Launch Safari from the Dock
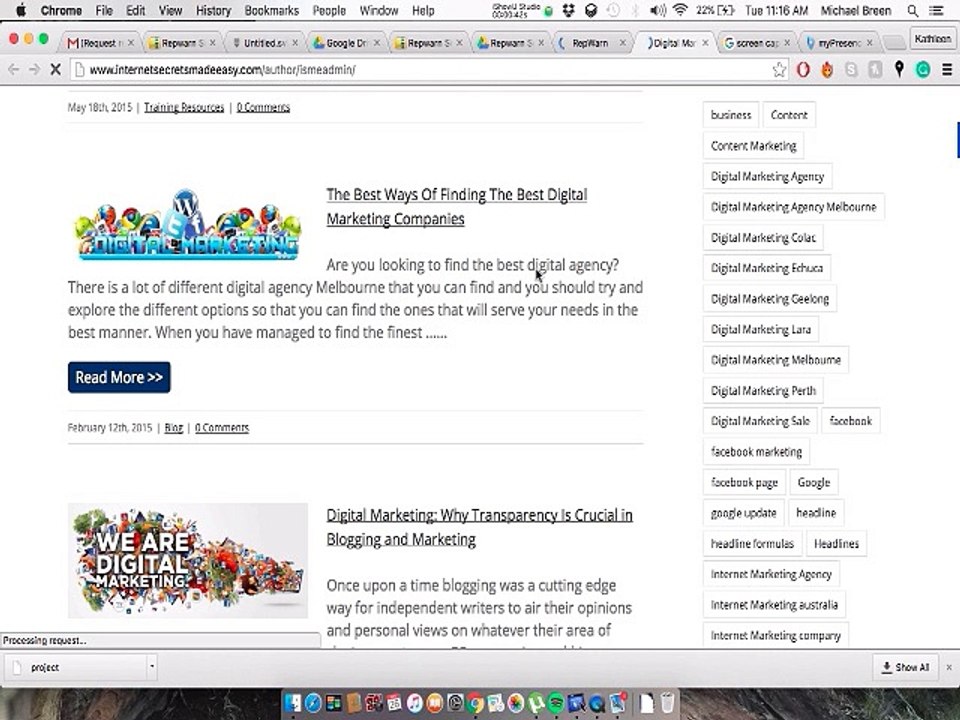Image resolution: width=960 pixels, height=720 pixels. pyautogui.click(x=313, y=703)
